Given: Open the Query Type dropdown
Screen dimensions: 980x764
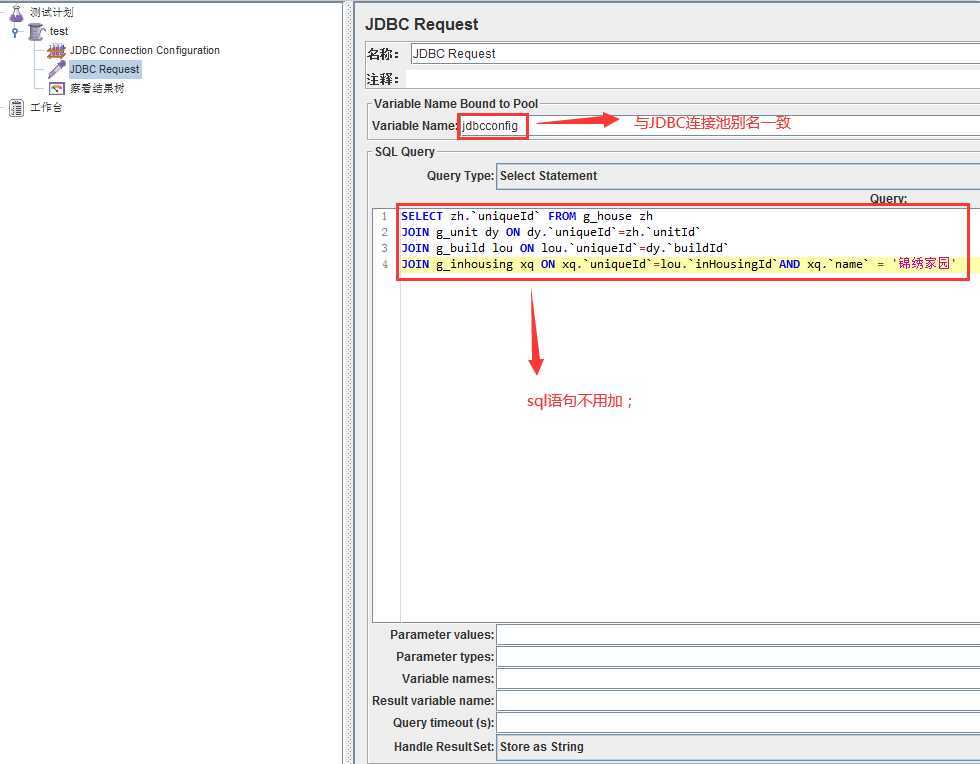Looking at the screenshot, I should point(738,176).
